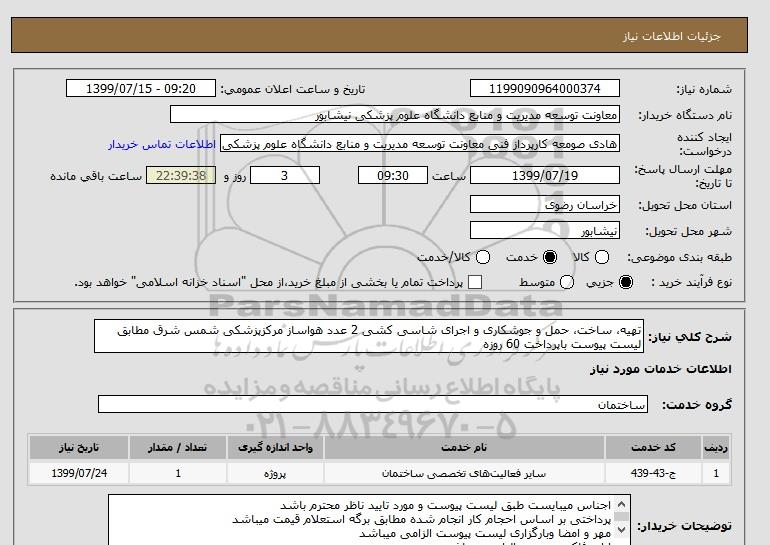
Task: Click the scroll up arrow in buyer notes
Action: (x=621, y=504)
